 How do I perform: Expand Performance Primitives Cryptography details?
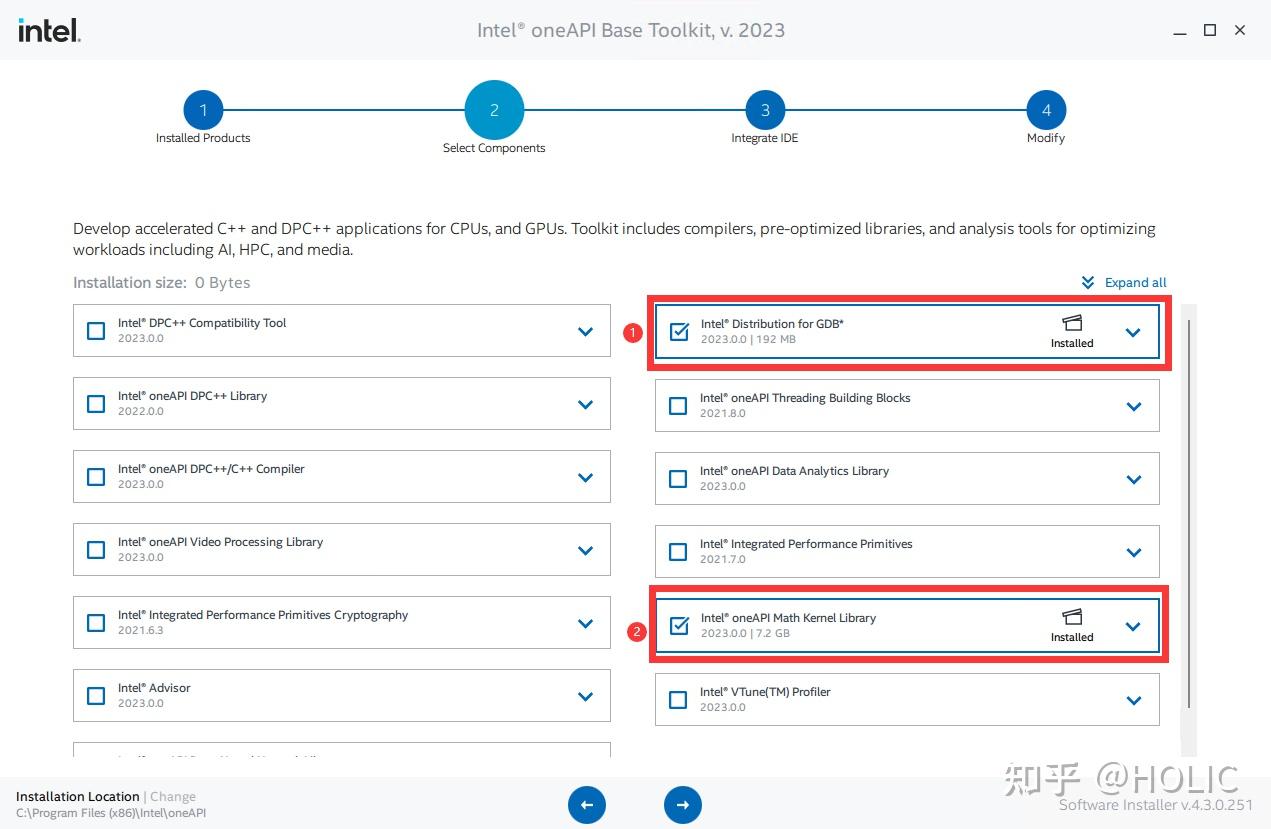tap(585, 624)
